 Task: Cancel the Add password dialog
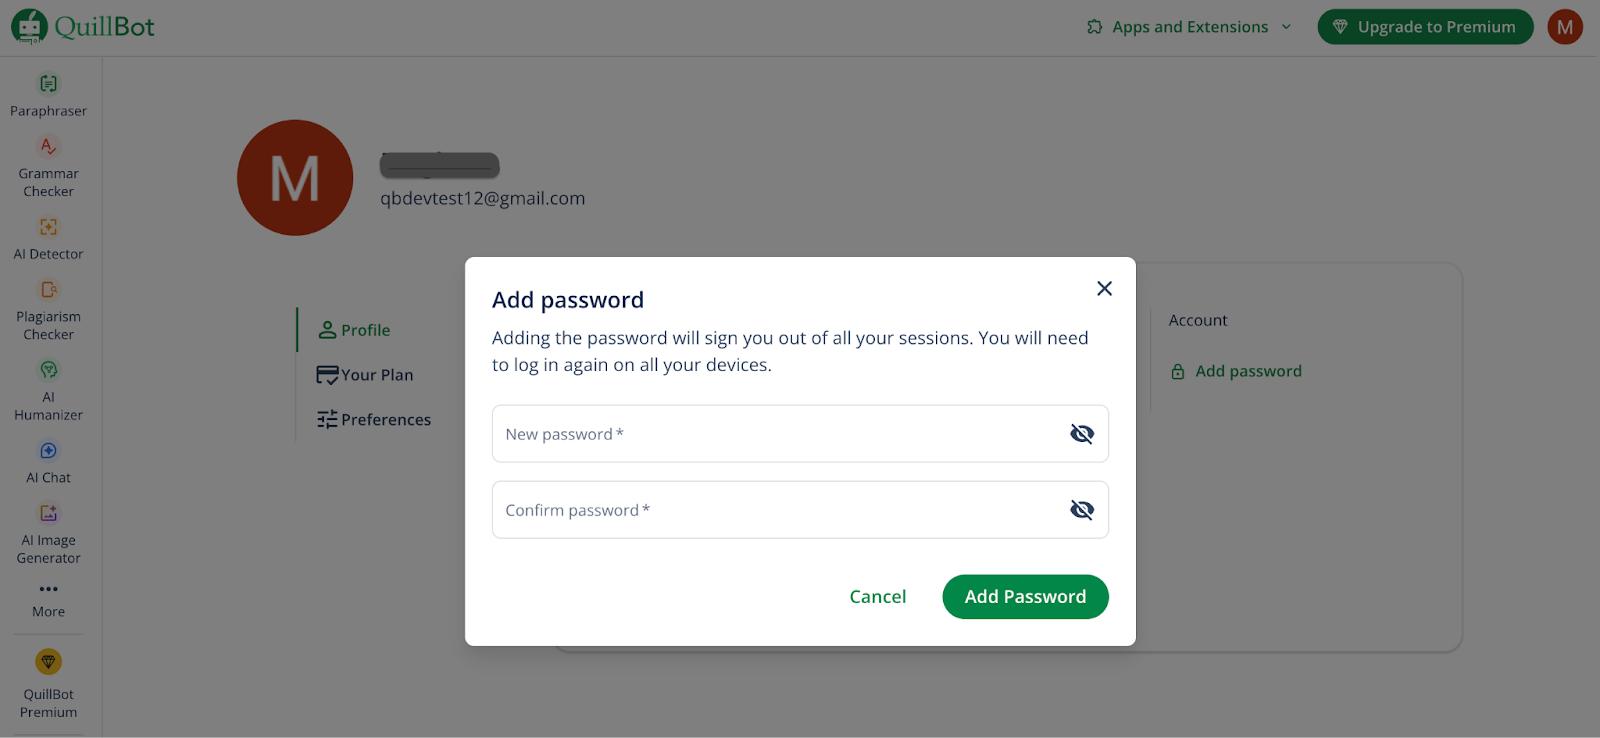coord(878,597)
